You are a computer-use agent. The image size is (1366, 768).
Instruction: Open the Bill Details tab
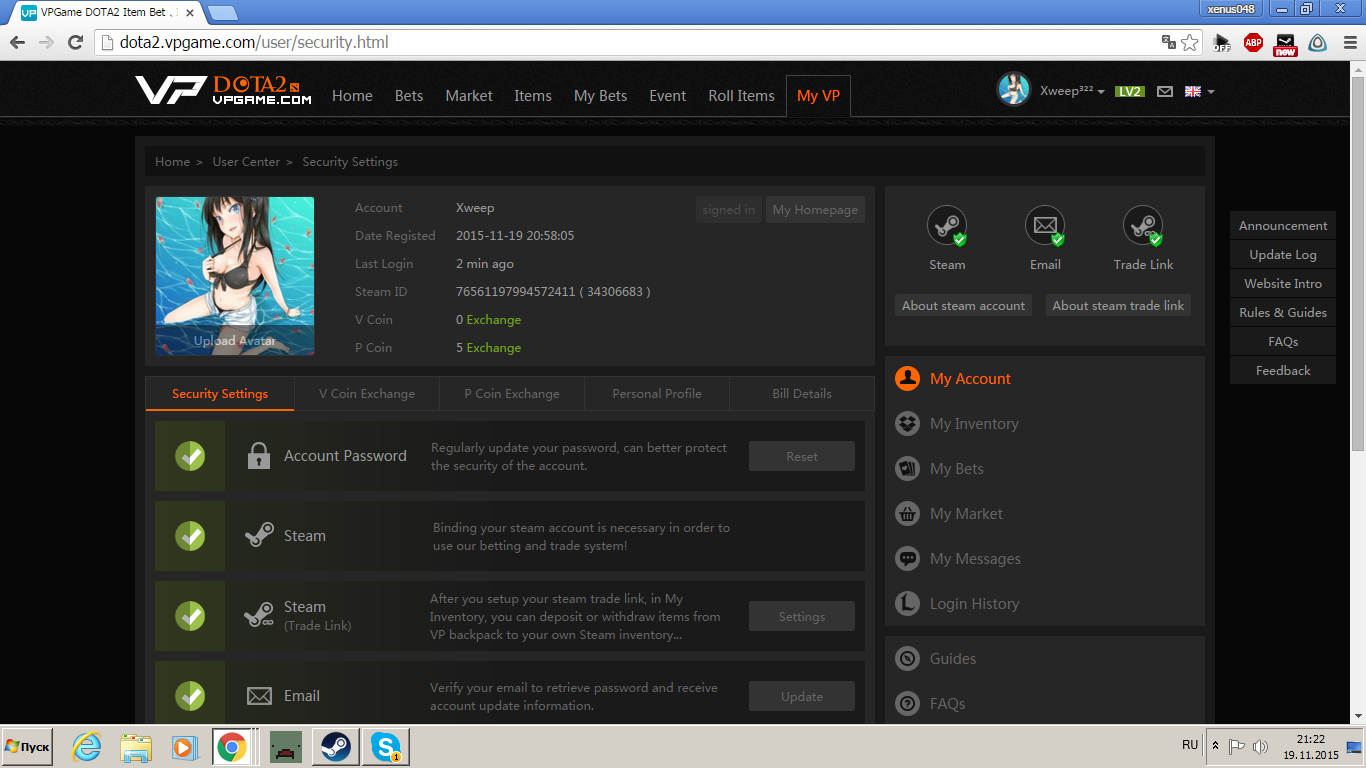tap(802, 394)
